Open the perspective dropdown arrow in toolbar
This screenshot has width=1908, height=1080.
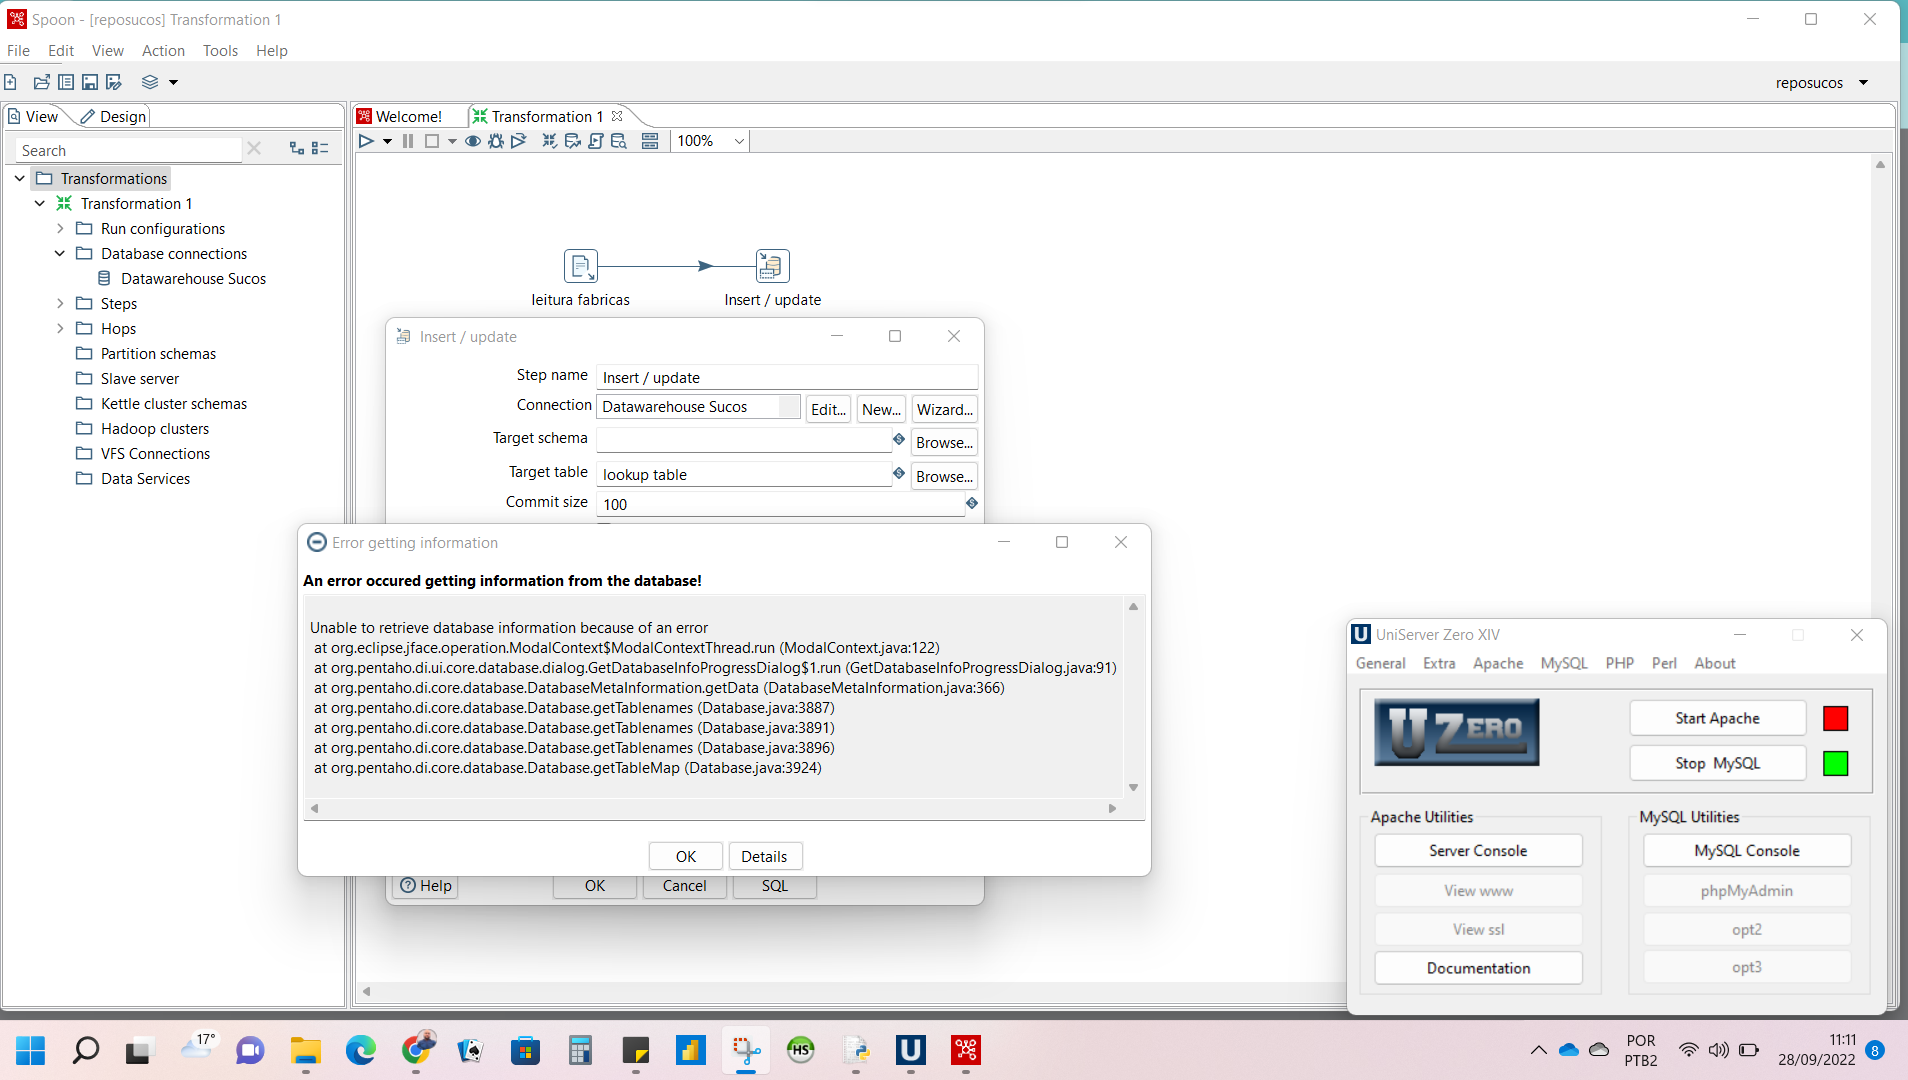coord(174,82)
